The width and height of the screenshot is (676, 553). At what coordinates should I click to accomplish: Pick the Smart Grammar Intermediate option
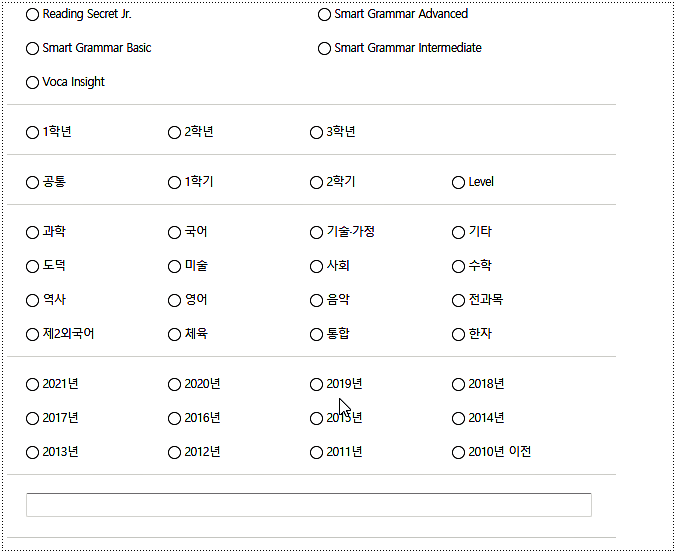[x=325, y=49]
